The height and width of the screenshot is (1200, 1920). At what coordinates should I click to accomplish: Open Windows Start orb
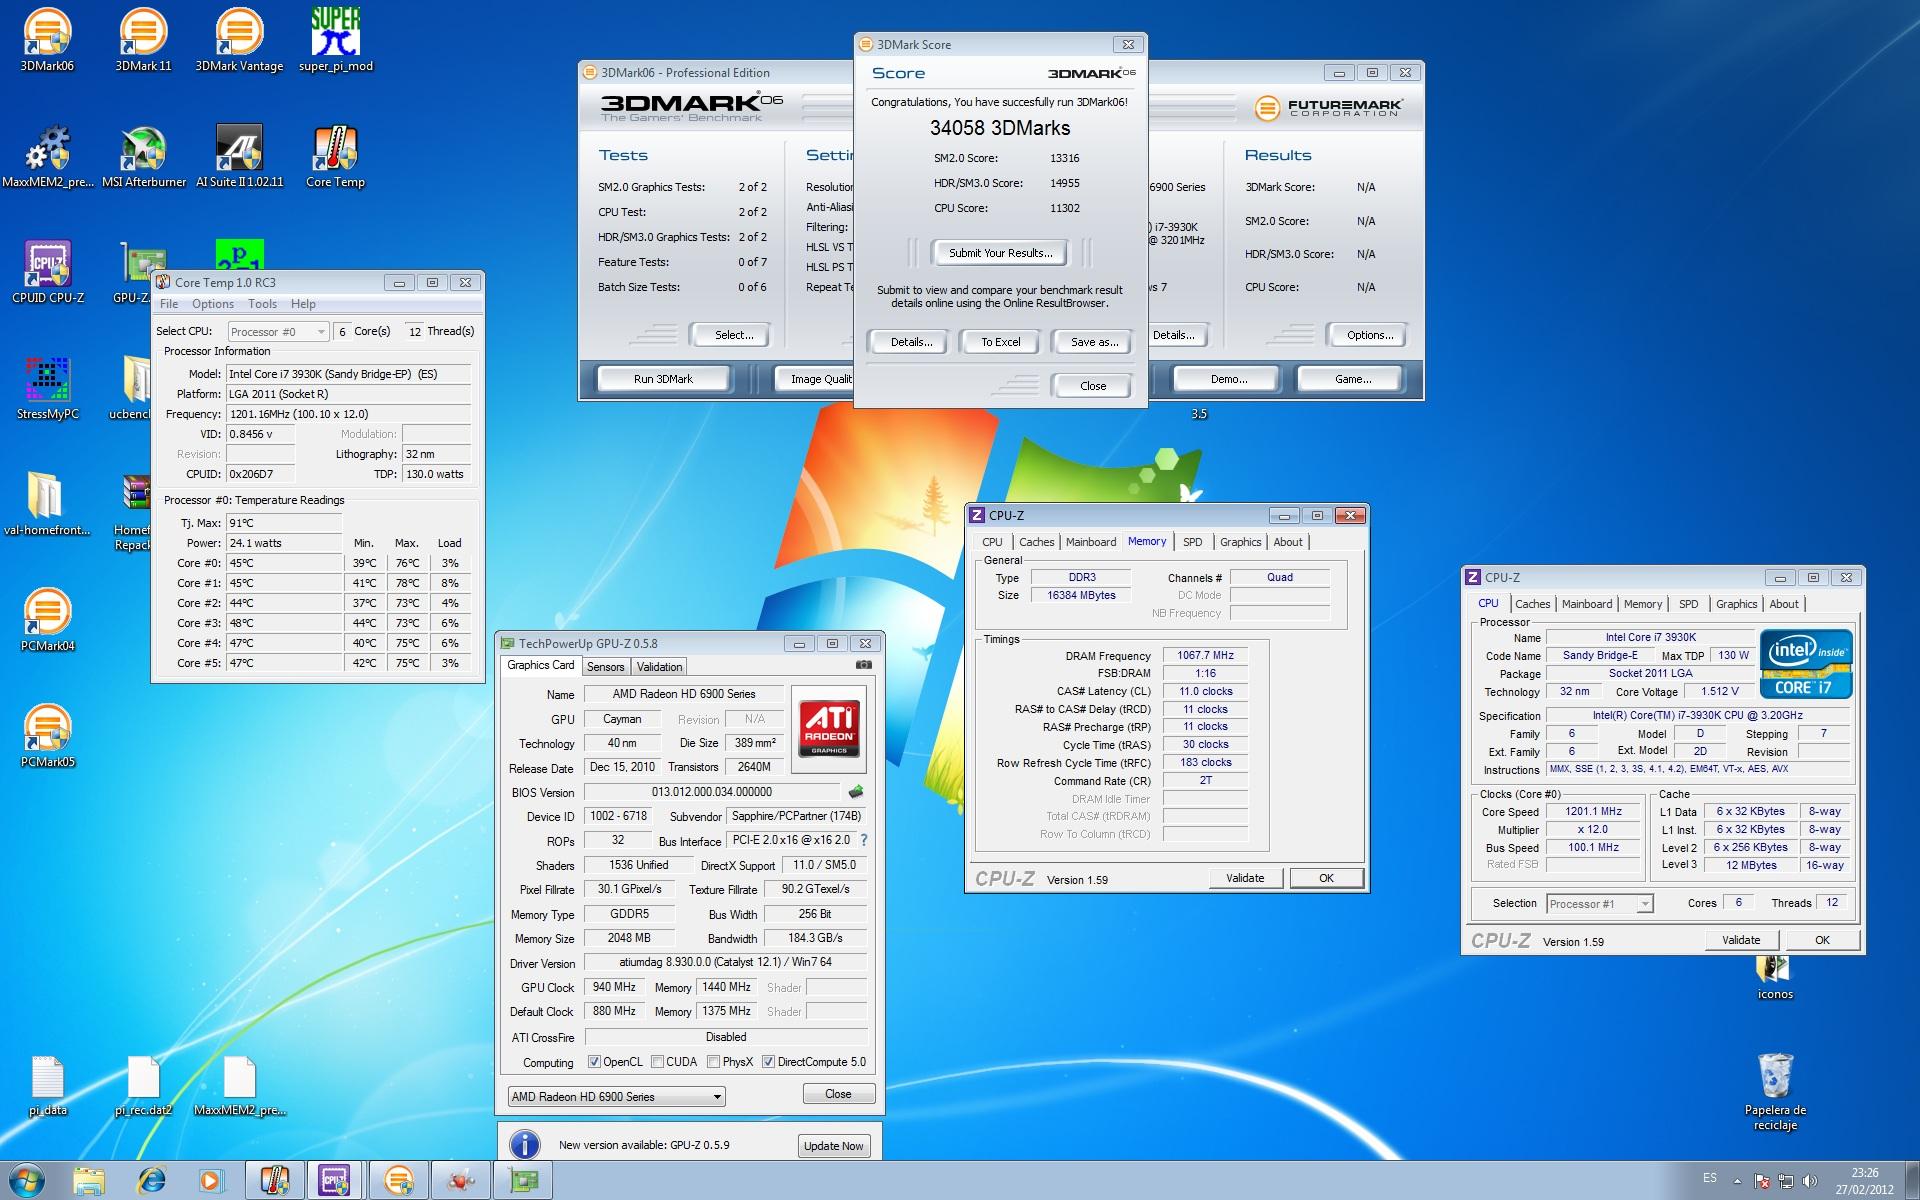pos(27,1180)
